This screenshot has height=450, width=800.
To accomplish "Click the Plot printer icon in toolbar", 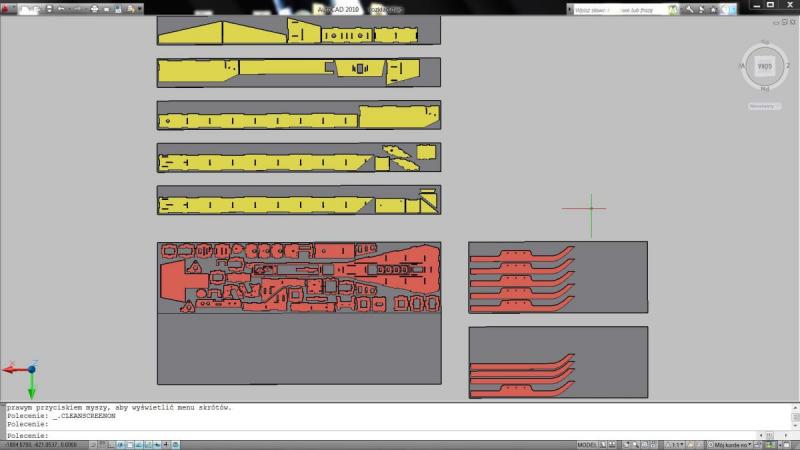I will coord(94,8).
